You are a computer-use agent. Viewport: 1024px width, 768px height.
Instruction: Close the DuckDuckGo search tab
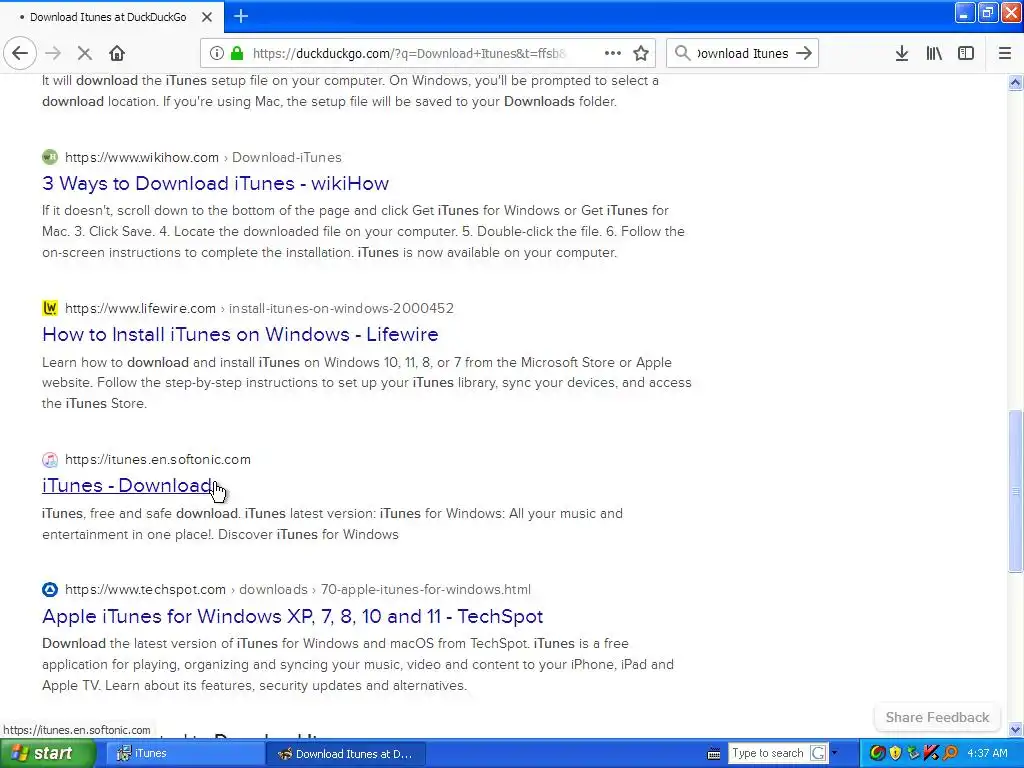tap(207, 17)
